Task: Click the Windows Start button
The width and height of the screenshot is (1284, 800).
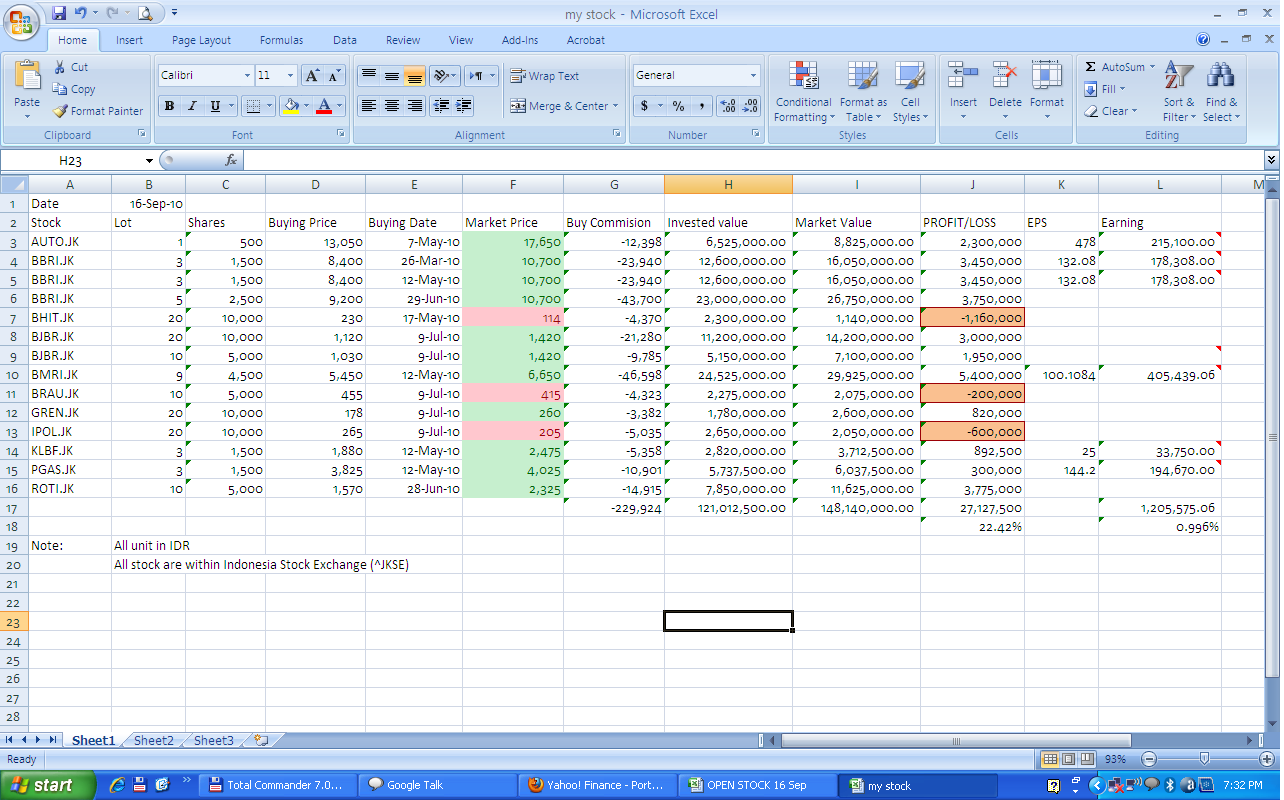Action: coord(47,785)
